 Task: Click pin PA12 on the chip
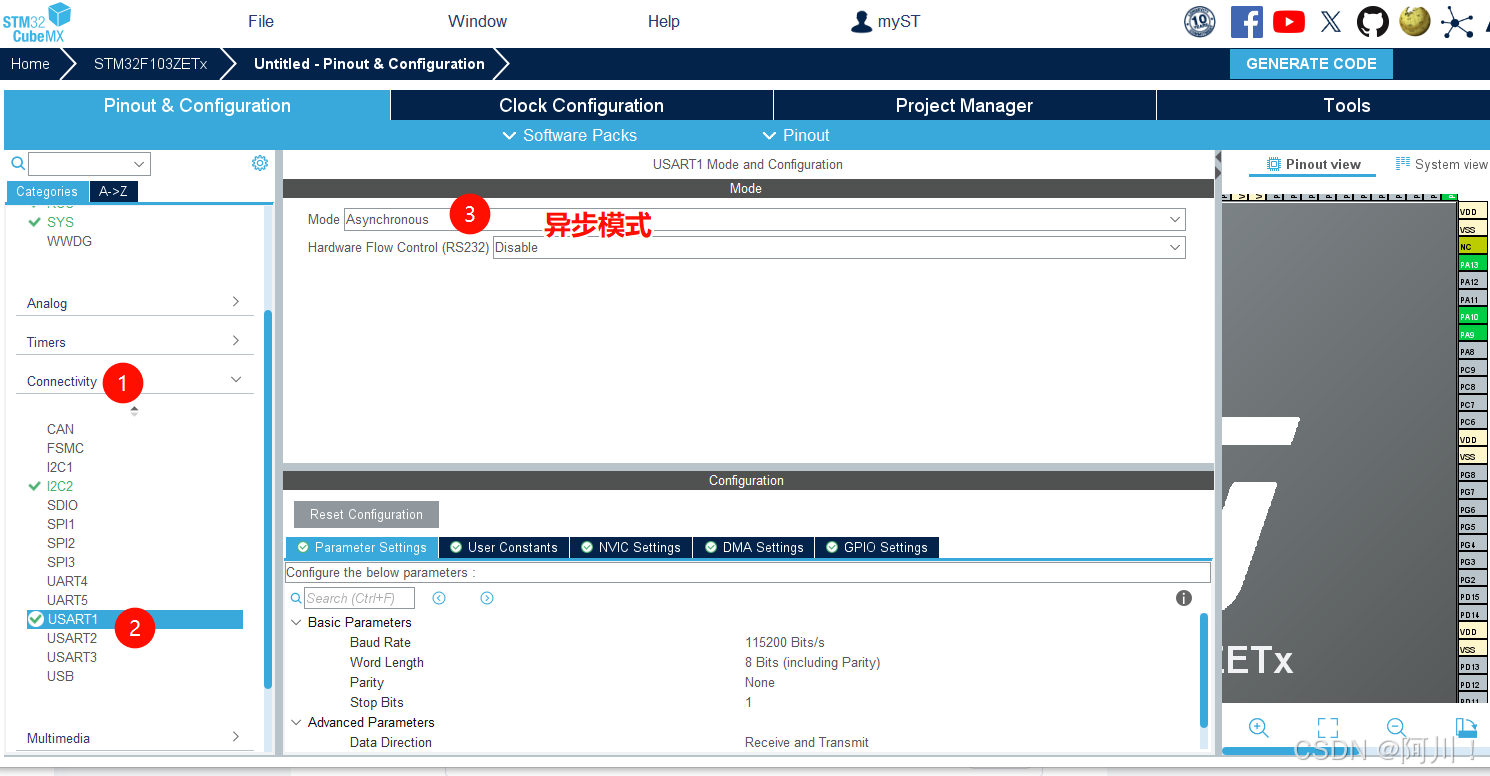point(1473,282)
